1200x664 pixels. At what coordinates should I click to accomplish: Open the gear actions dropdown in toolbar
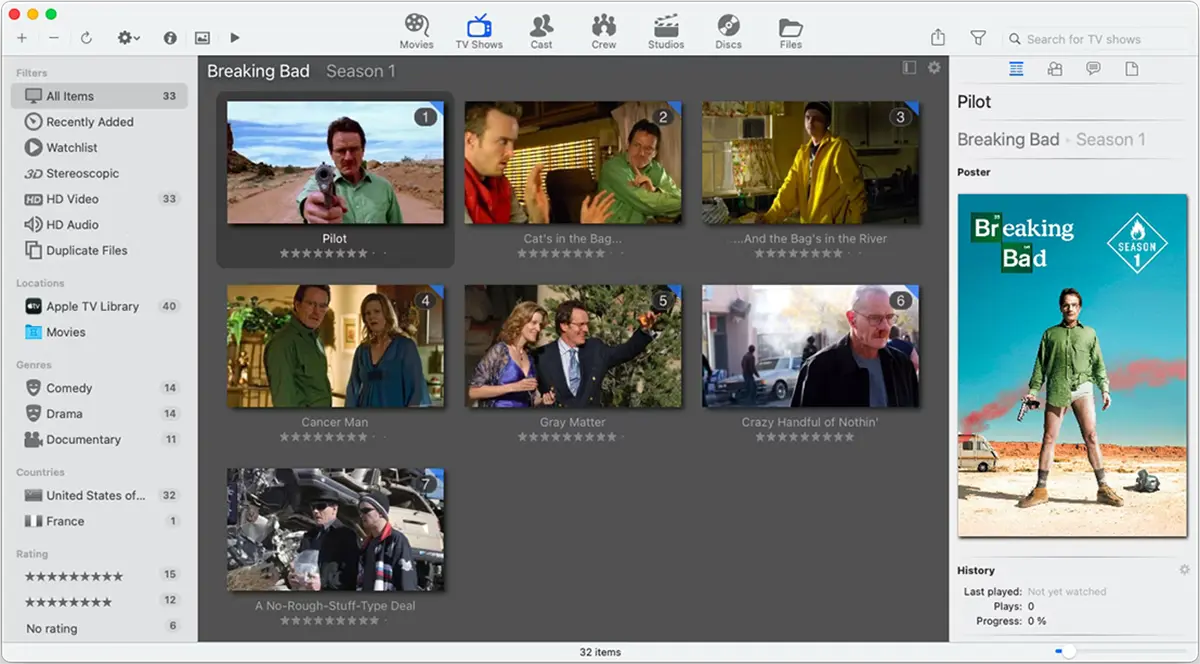(x=129, y=38)
